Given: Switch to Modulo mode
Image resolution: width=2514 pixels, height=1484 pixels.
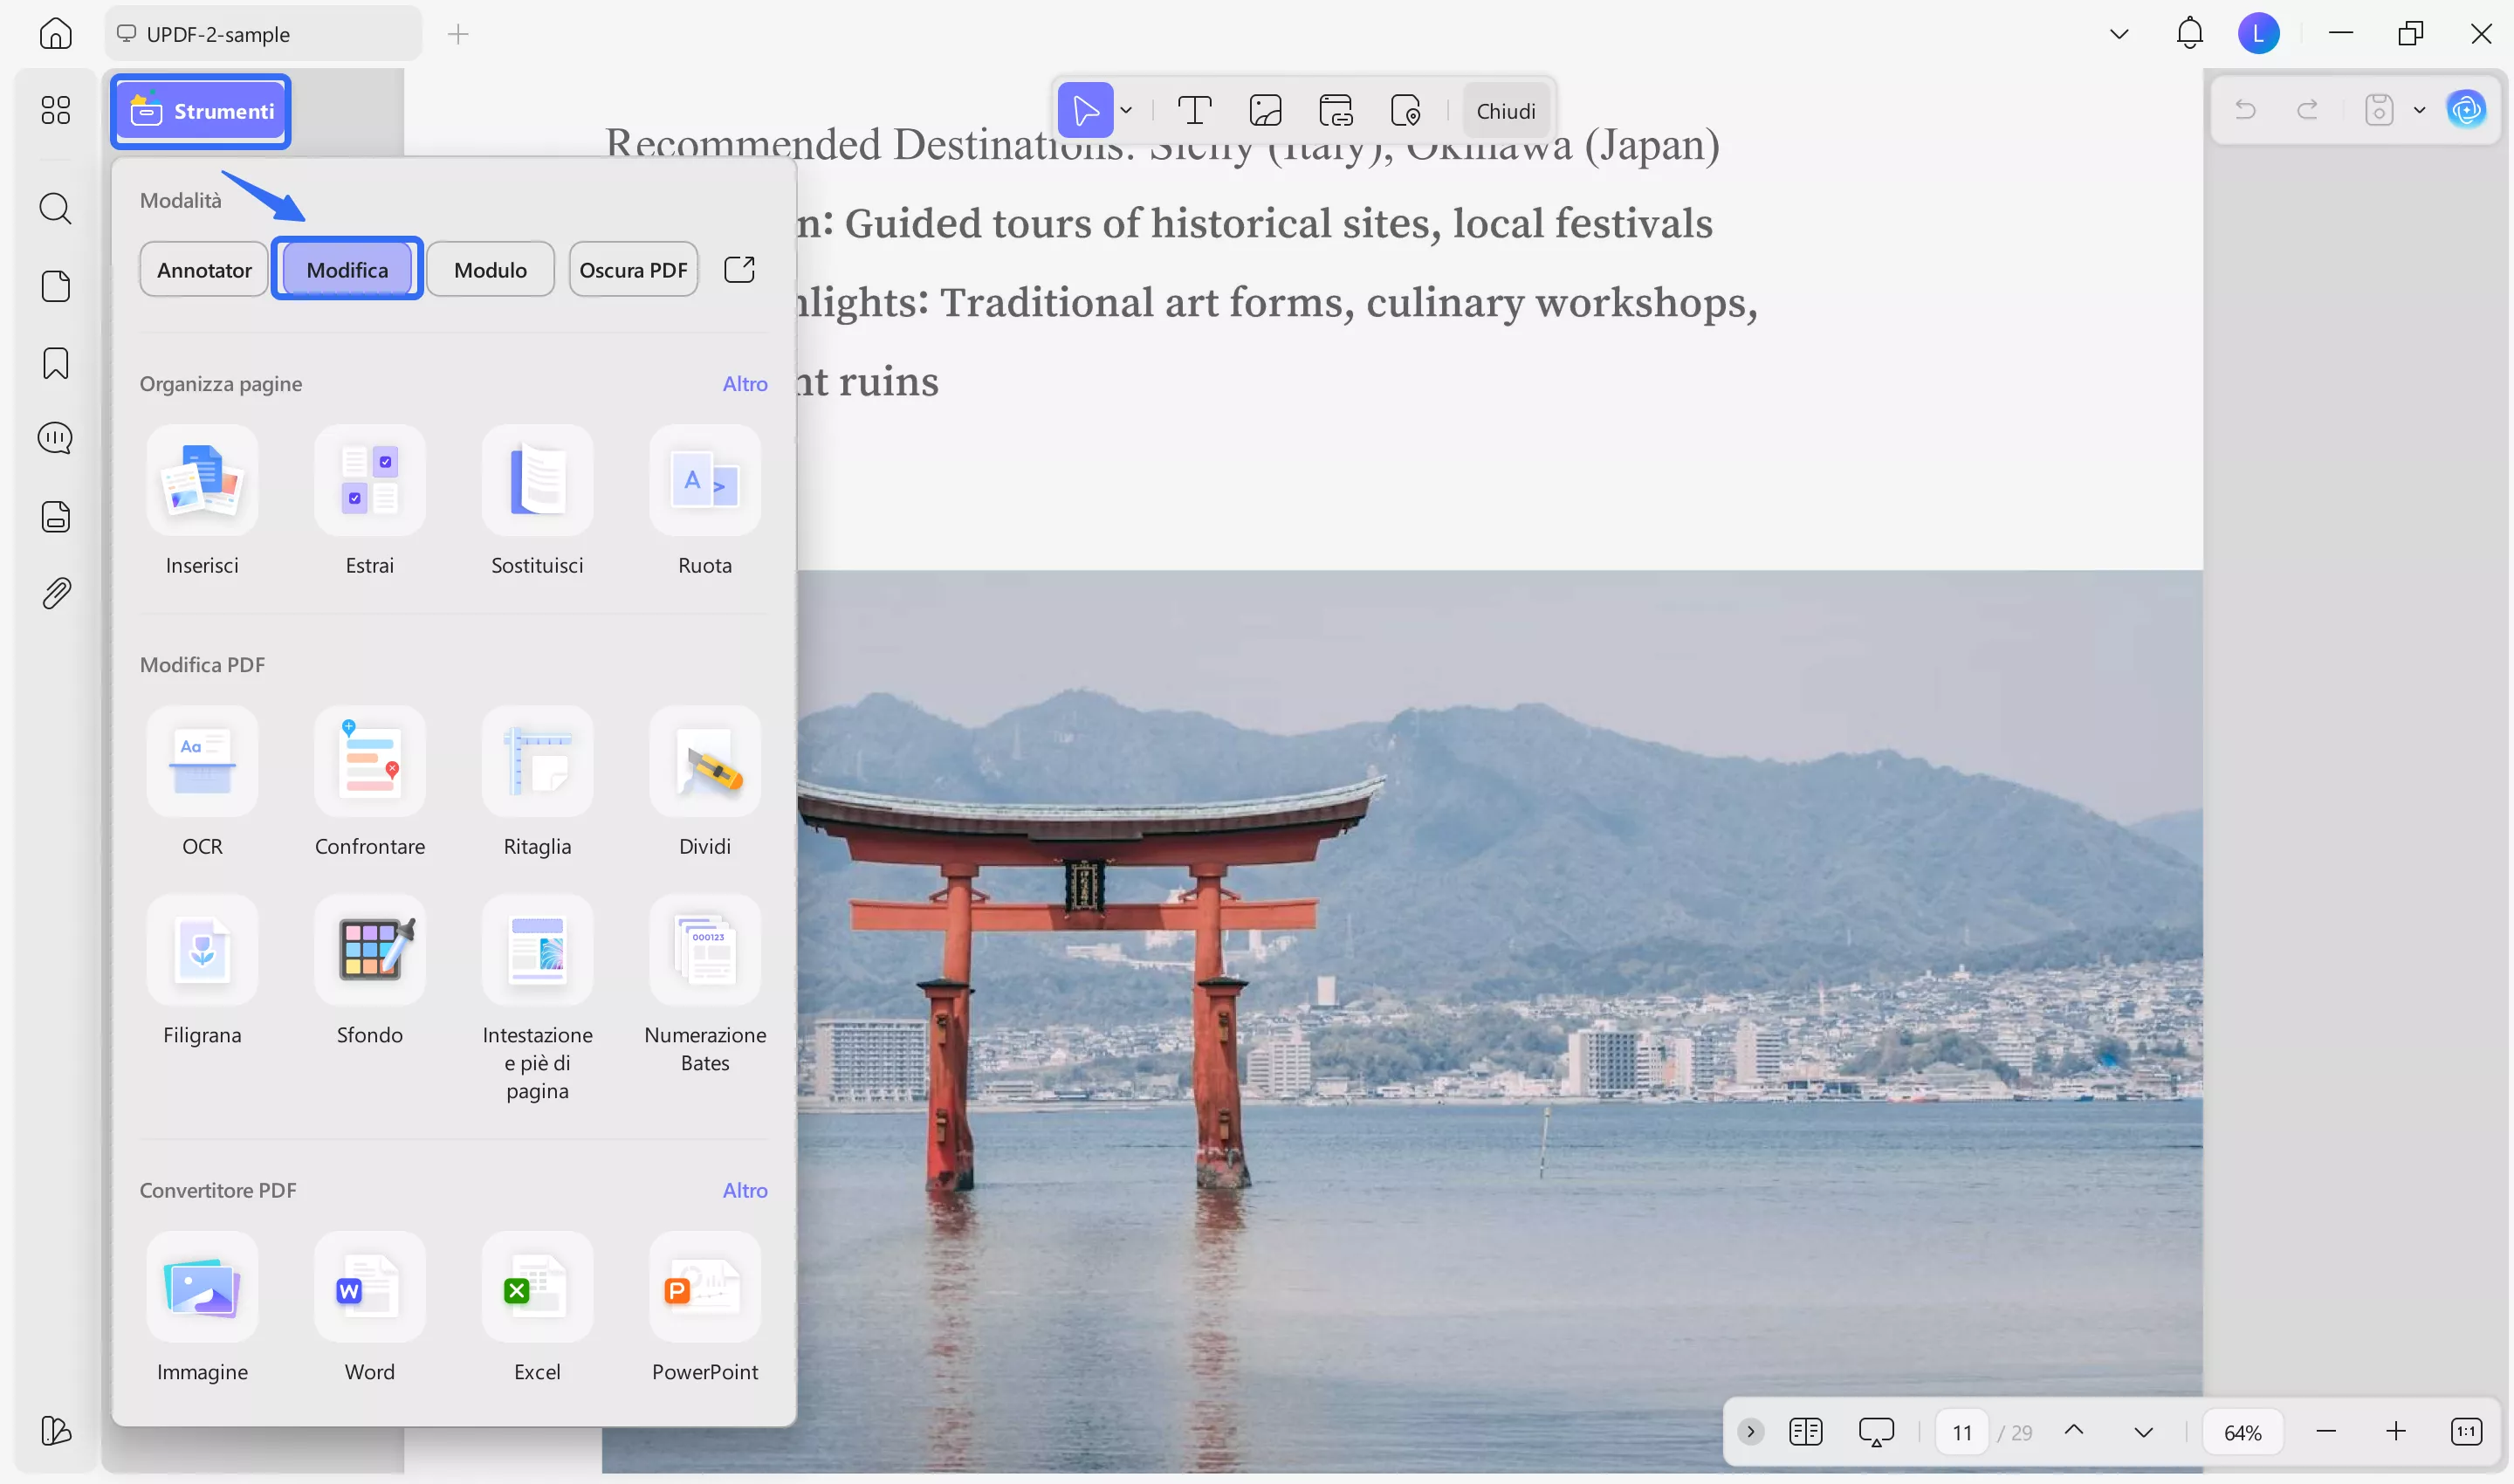Looking at the screenshot, I should [490, 269].
